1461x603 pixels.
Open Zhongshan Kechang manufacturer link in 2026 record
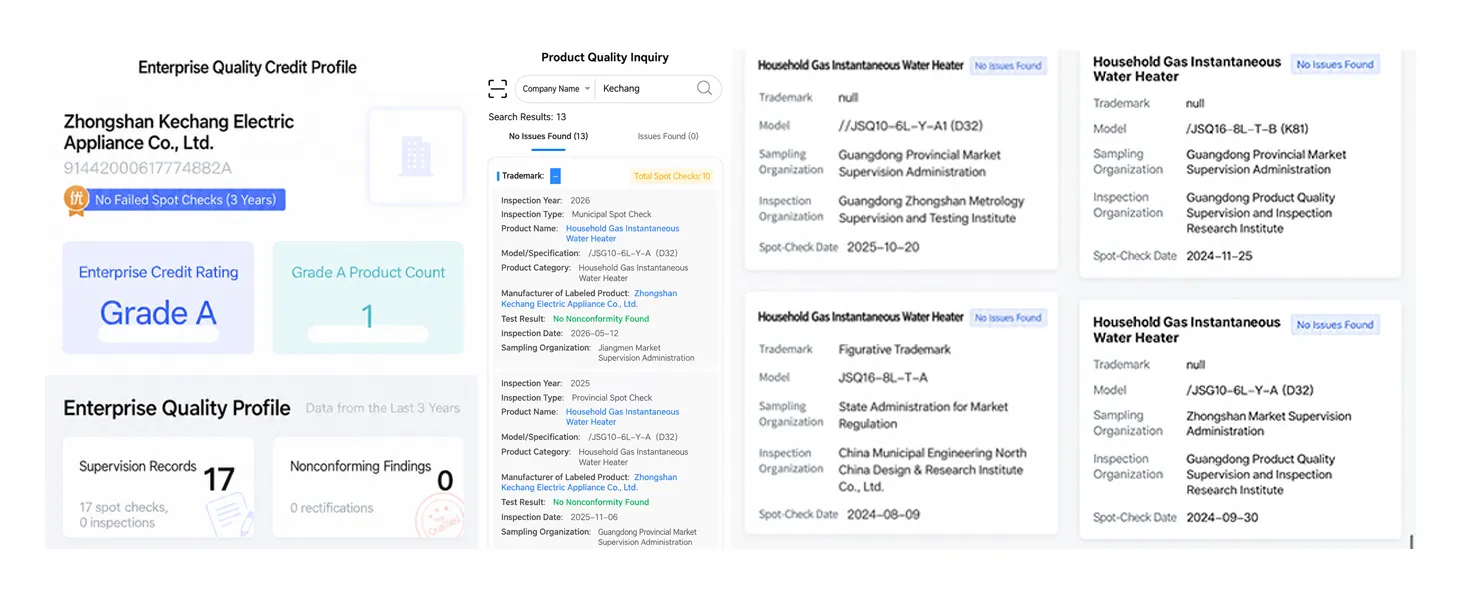coord(589,298)
